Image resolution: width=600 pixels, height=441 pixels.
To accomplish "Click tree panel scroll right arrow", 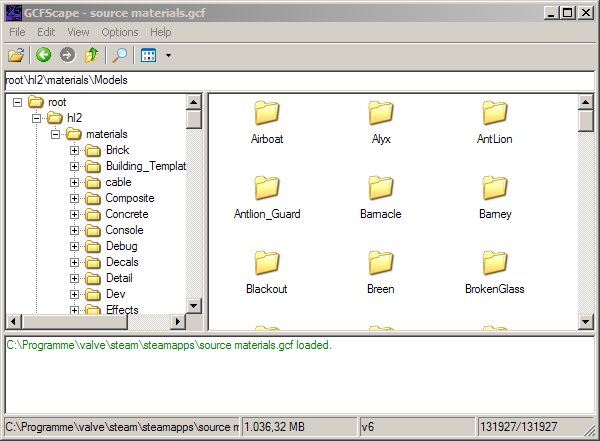I will (178, 322).
